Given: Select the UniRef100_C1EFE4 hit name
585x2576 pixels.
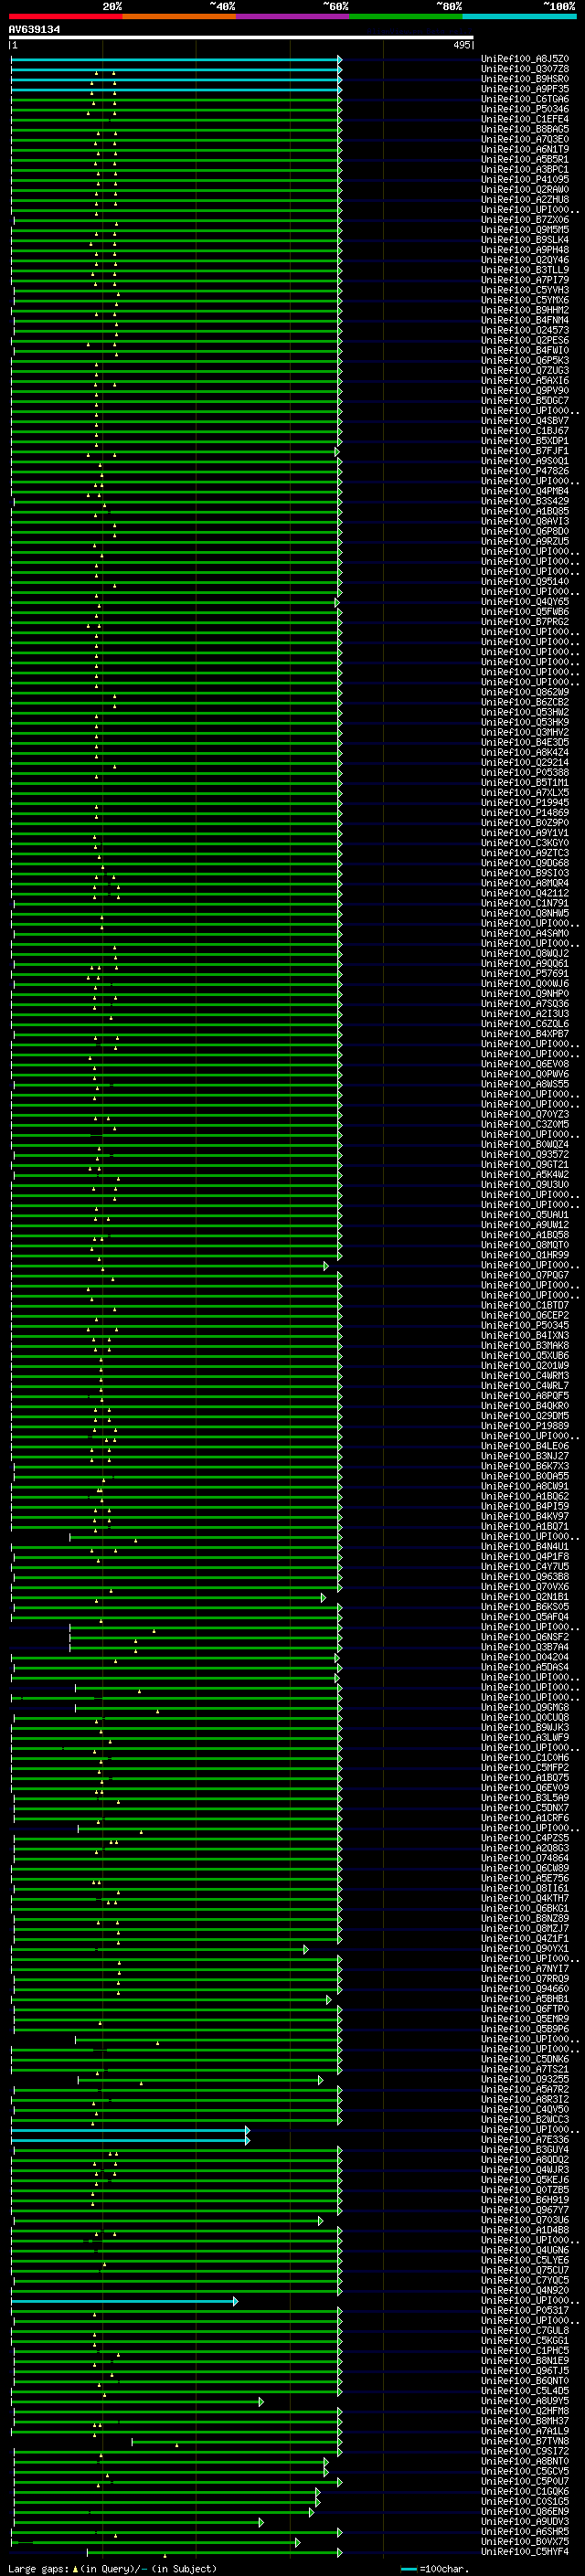Looking at the screenshot, I should pos(525,119).
